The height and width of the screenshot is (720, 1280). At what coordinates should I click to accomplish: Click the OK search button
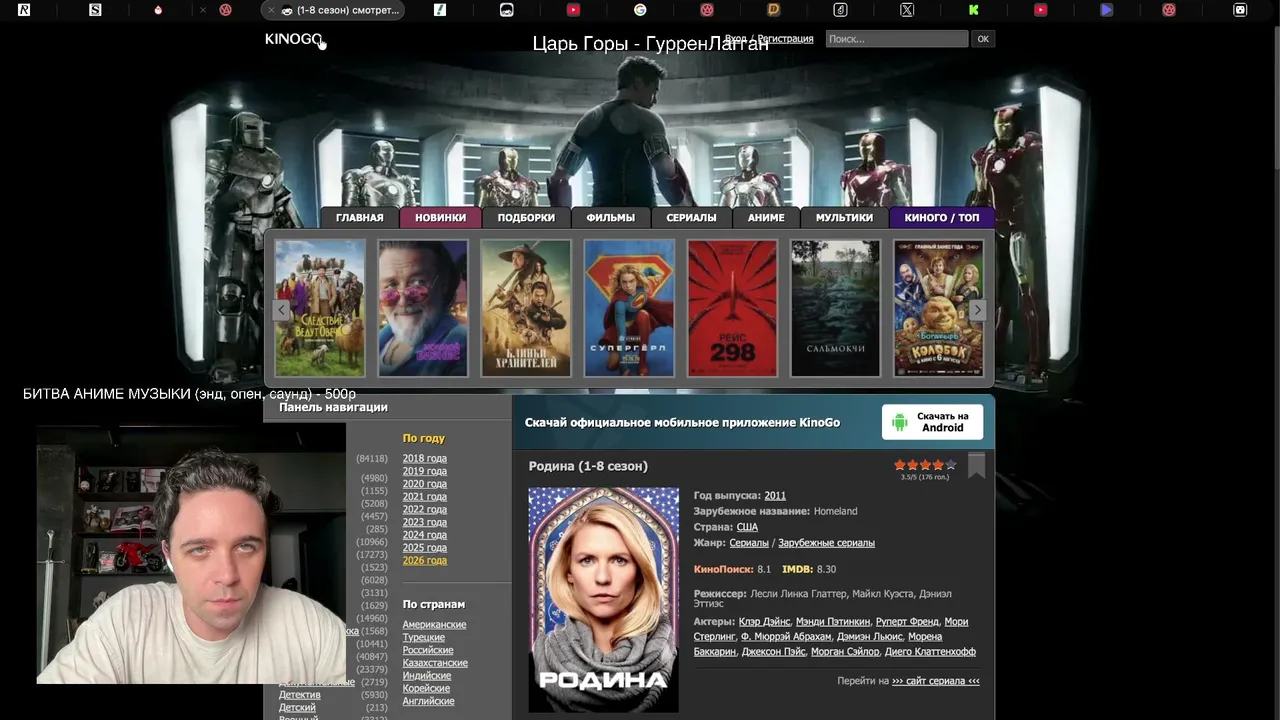tap(983, 39)
